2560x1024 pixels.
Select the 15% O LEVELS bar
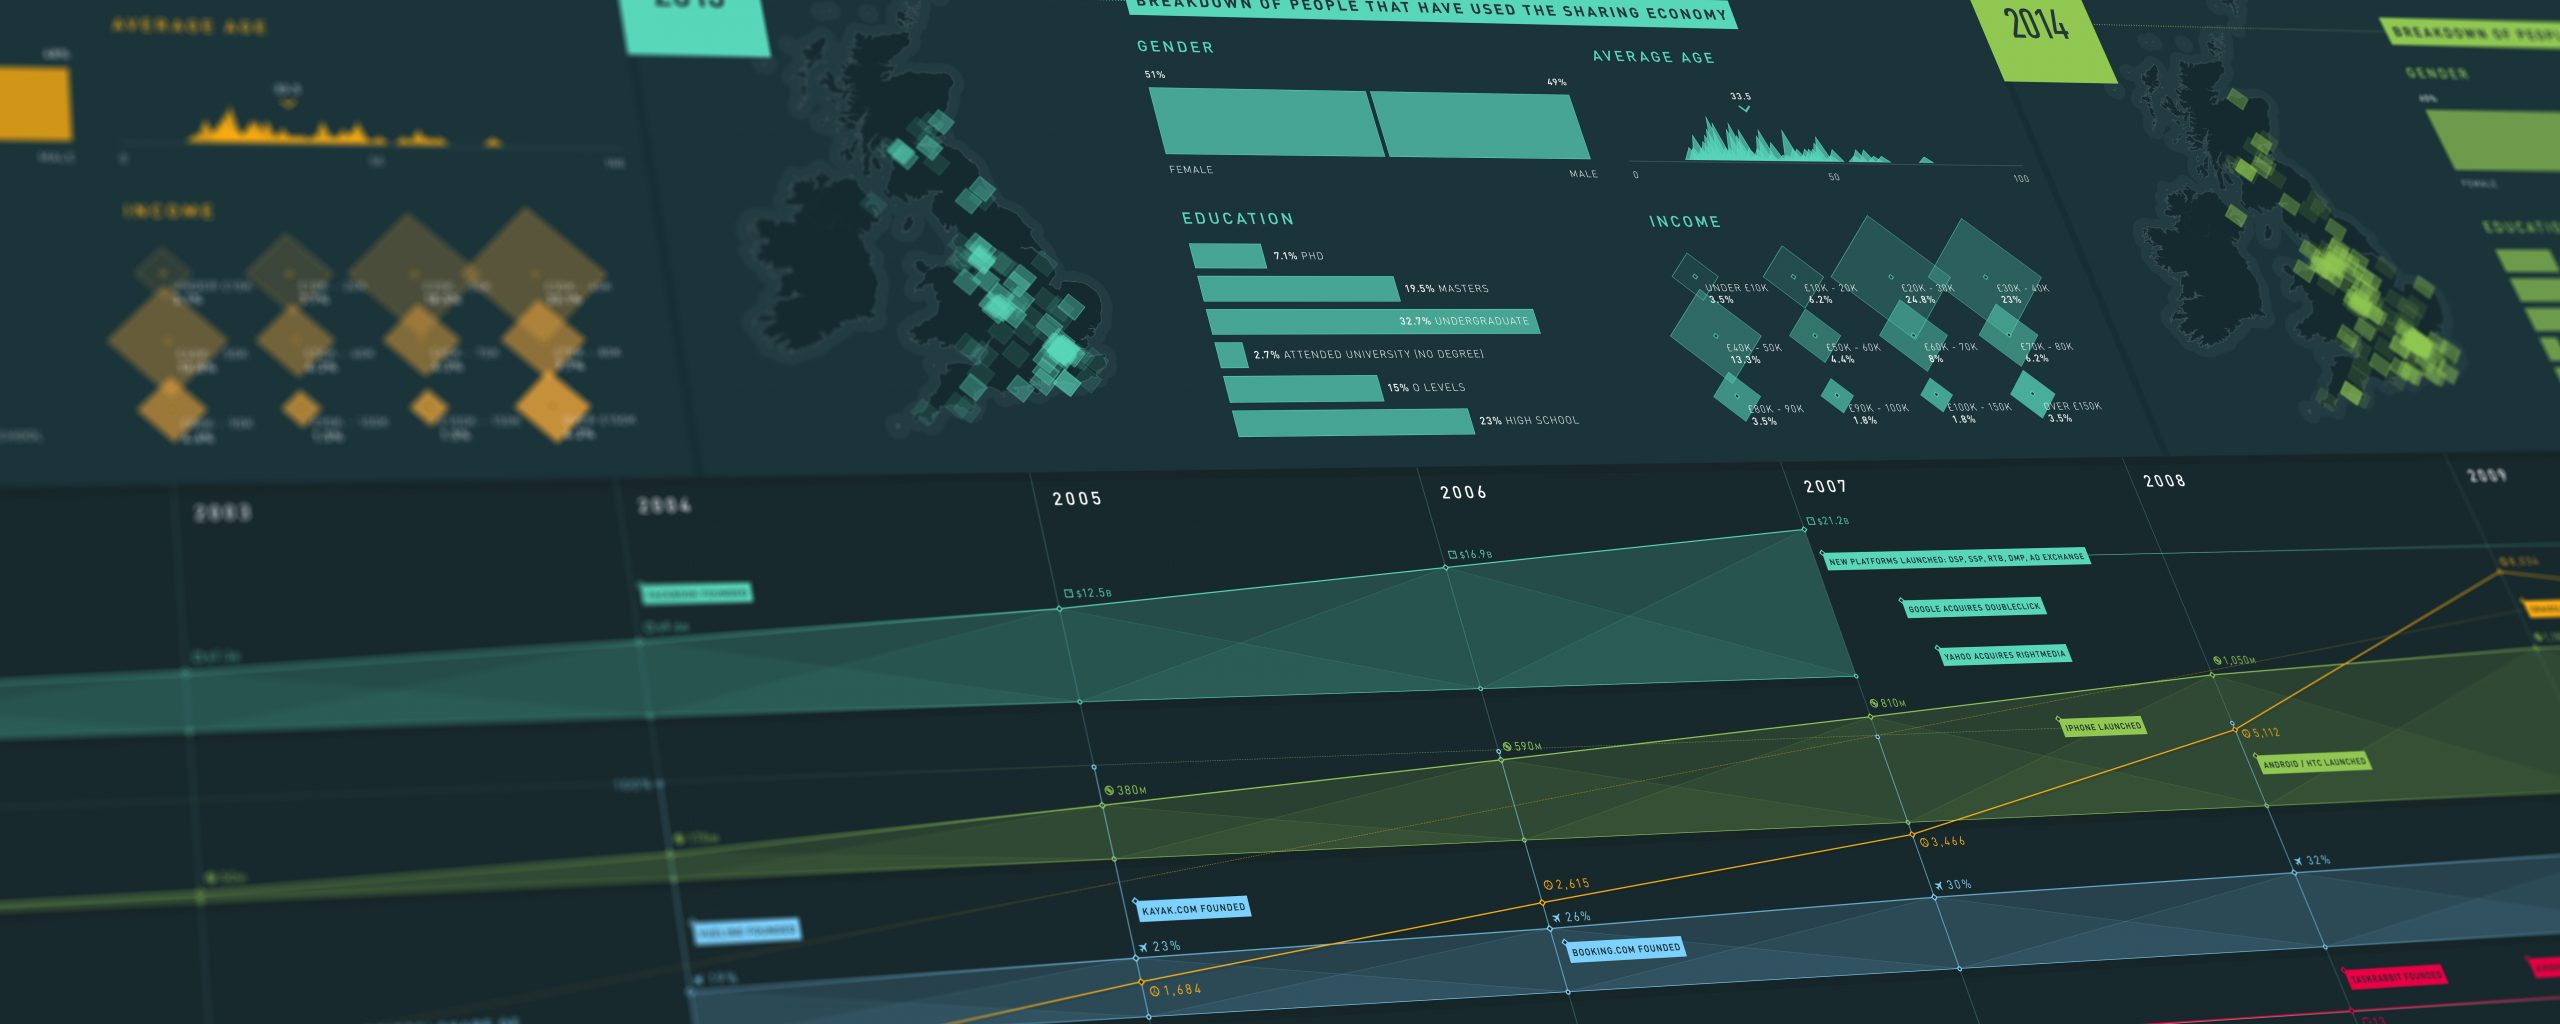1303,388
